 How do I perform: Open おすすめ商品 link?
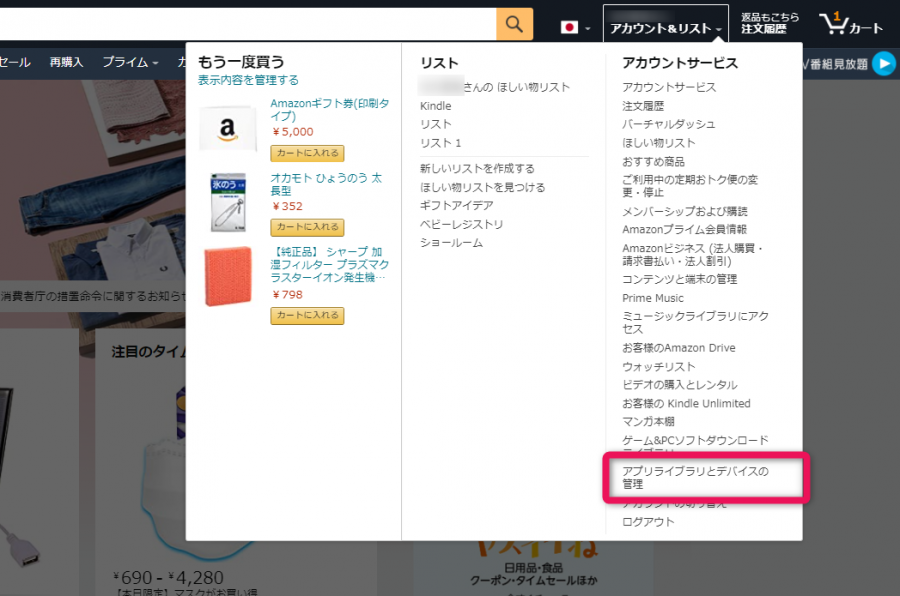tap(653, 162)
